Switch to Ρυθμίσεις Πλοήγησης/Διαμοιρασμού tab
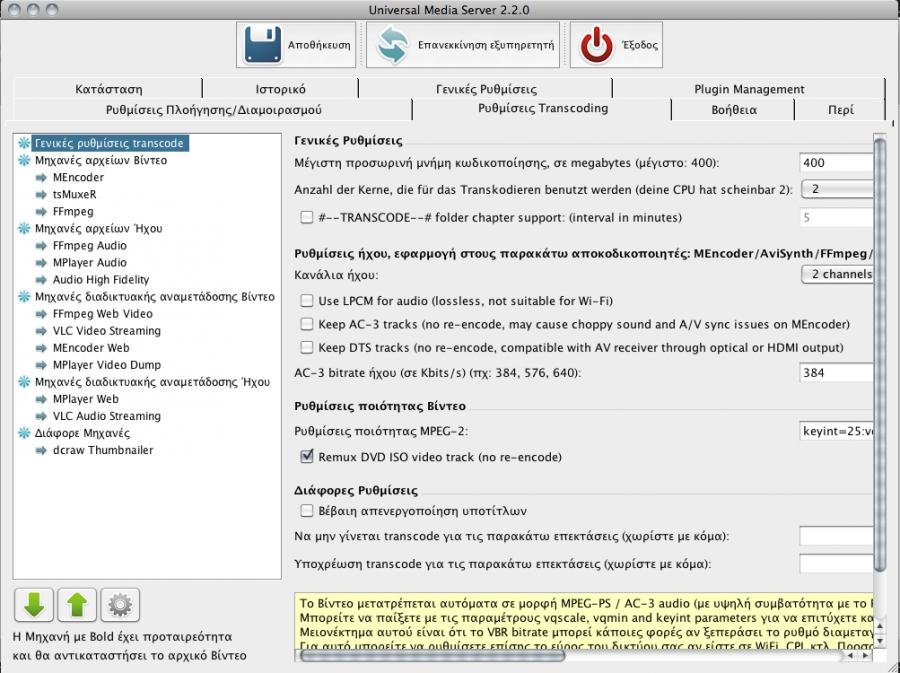 (x=213, y=110)
